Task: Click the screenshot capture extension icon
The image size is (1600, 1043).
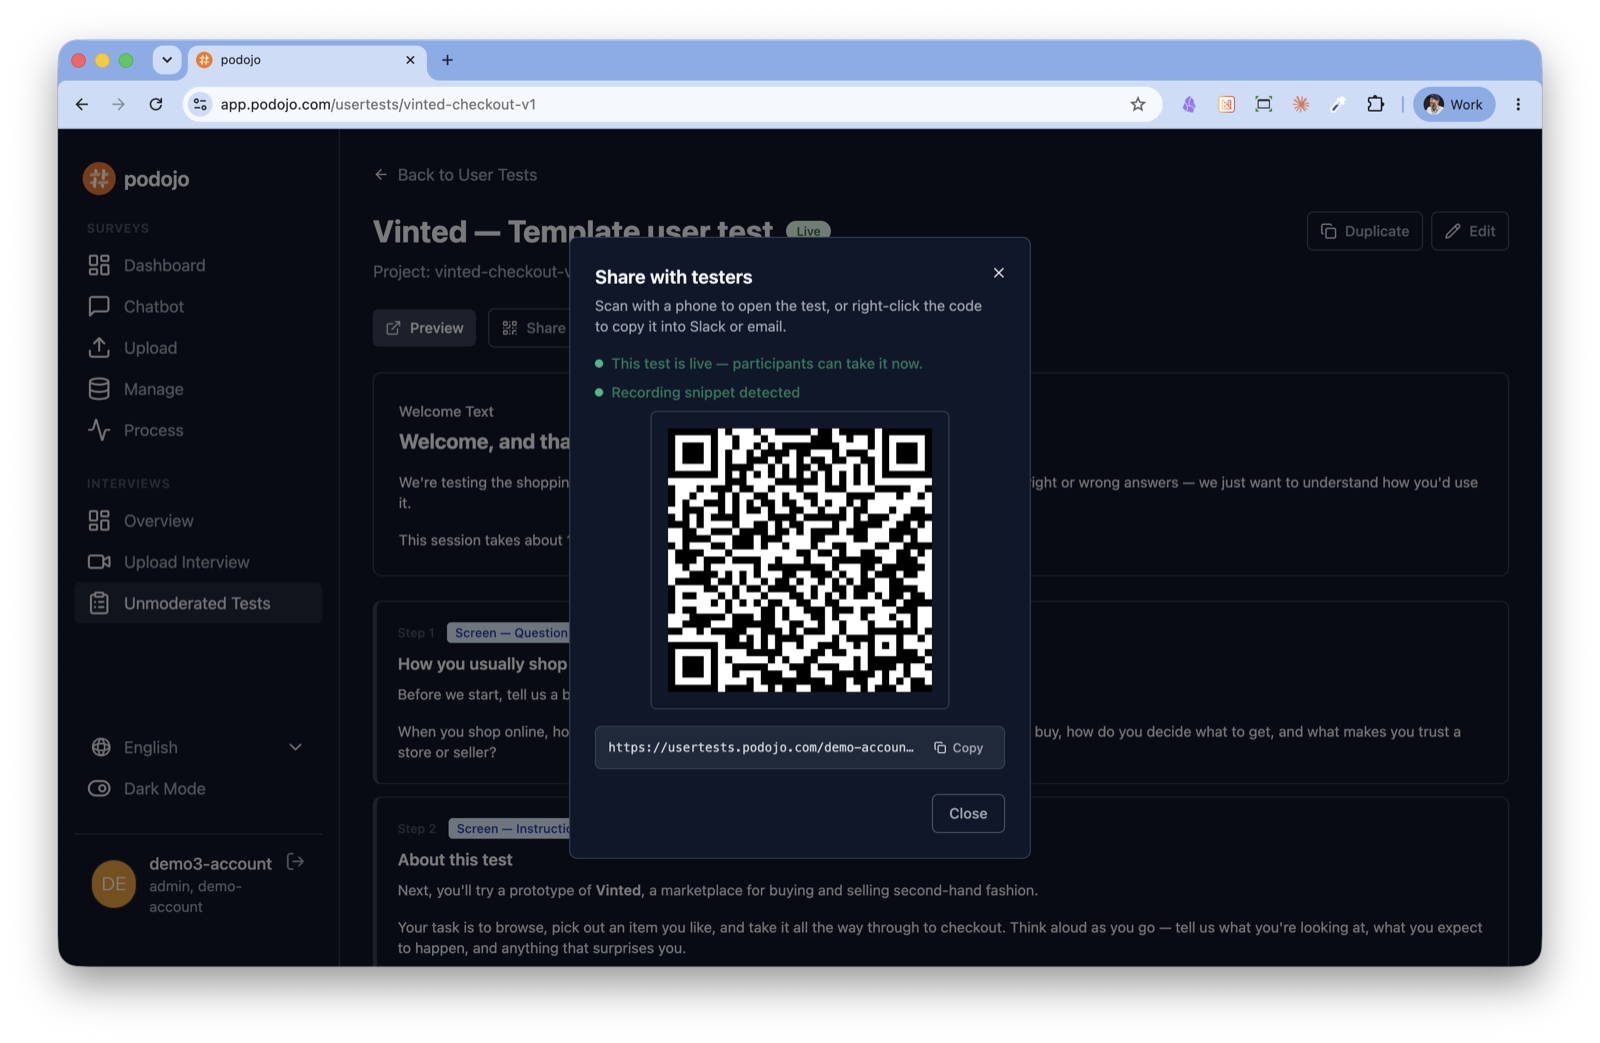Action: 1264,104
